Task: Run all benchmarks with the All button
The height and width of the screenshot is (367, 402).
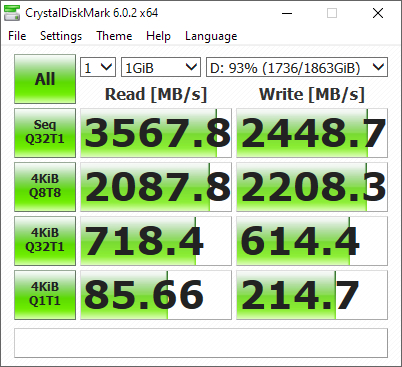Action: click(45, 79)
